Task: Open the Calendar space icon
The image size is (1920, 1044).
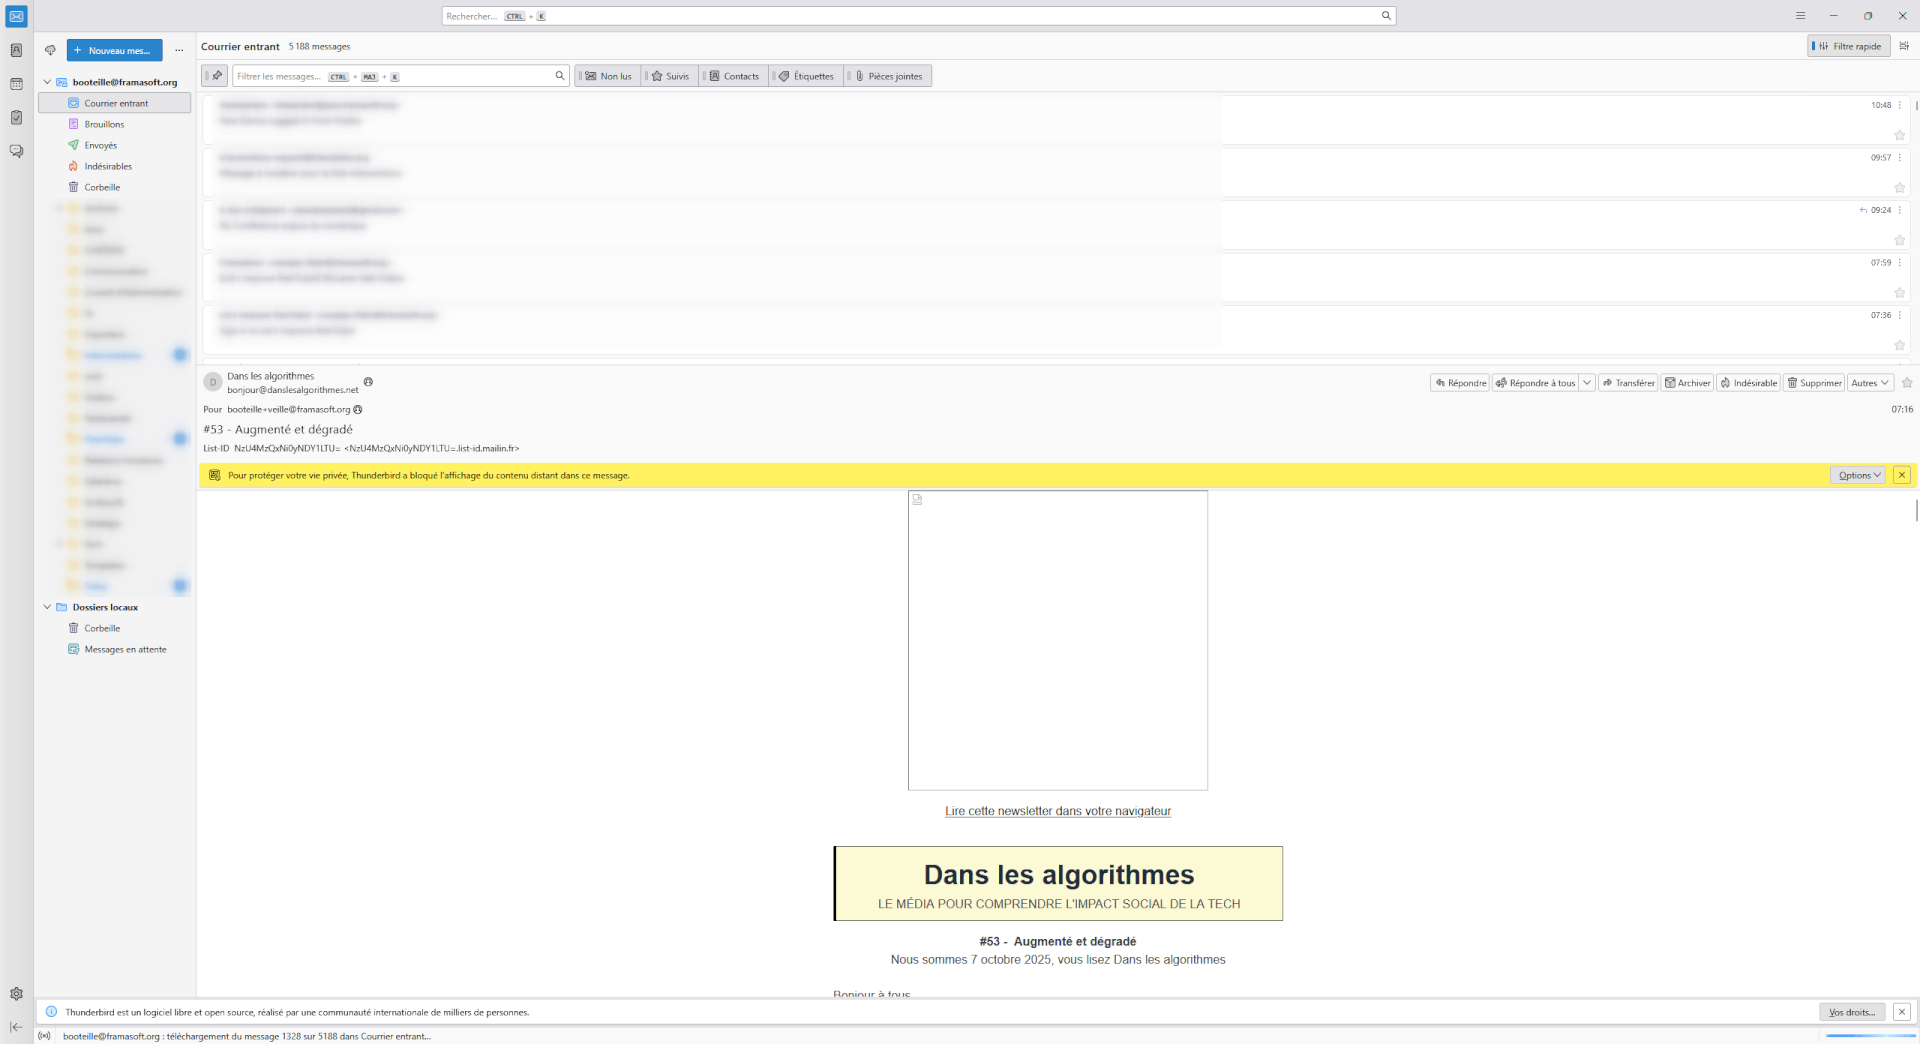Action: [x=16, y=84]
